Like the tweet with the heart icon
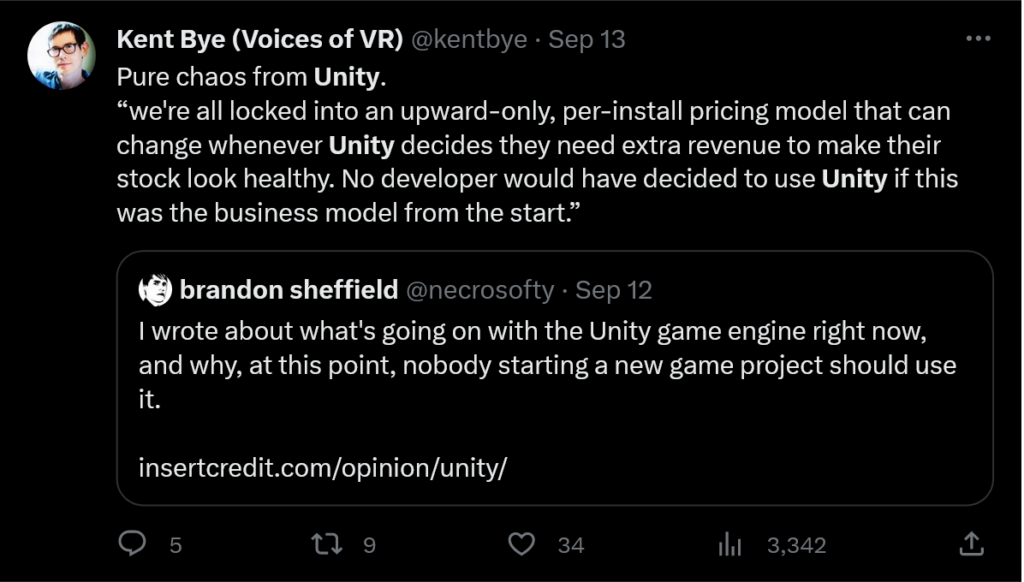Screen dimensions: 1024x582 [x=522, y=544]
